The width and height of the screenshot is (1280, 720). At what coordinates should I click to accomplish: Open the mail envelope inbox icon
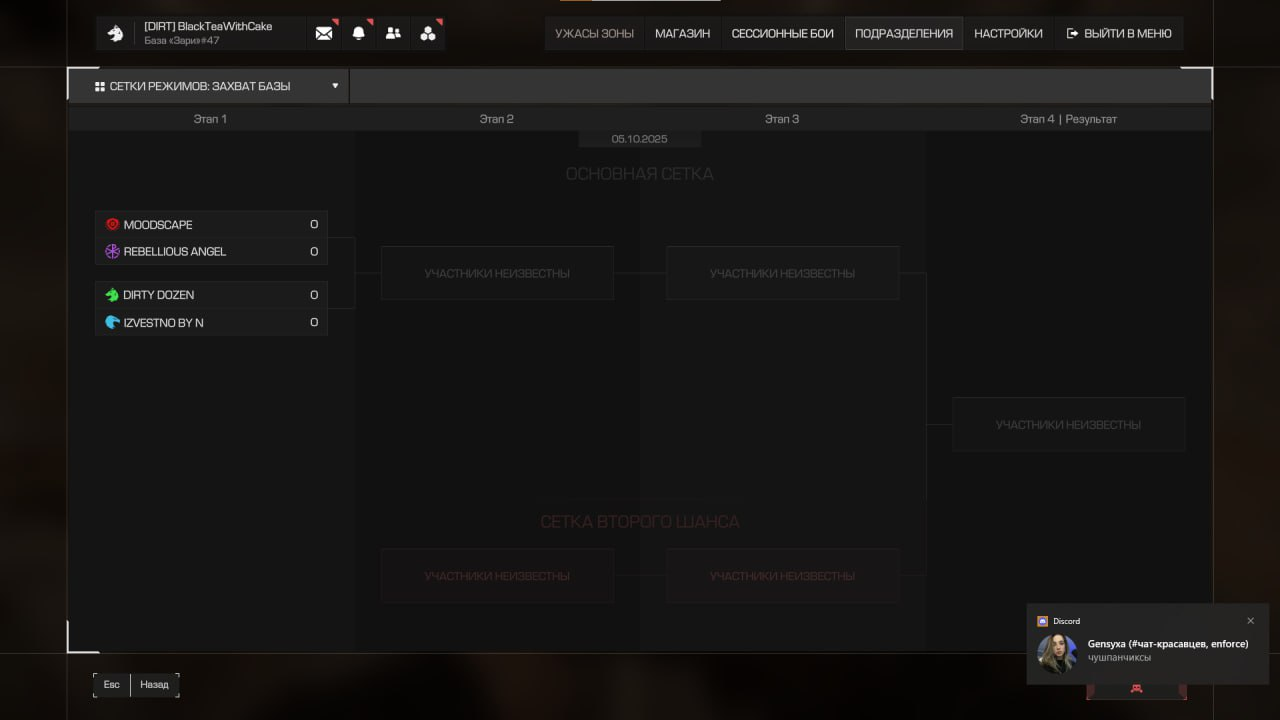[x=324, y=33]
